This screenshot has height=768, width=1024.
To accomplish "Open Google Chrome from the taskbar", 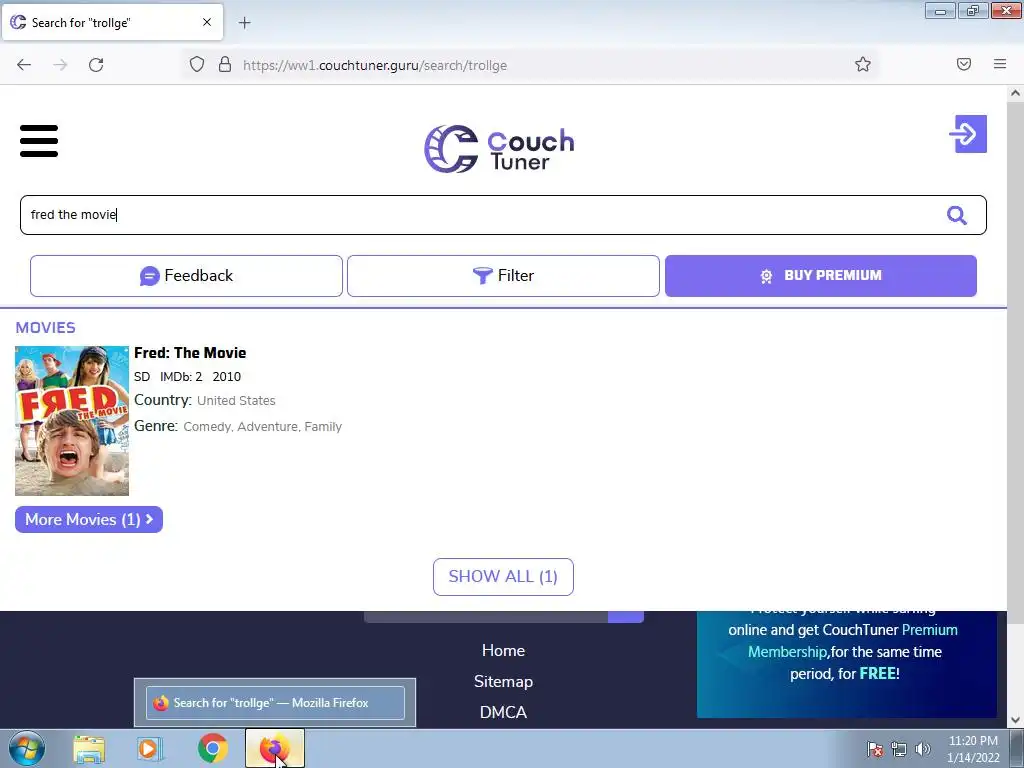I will (x=213, y=748).
